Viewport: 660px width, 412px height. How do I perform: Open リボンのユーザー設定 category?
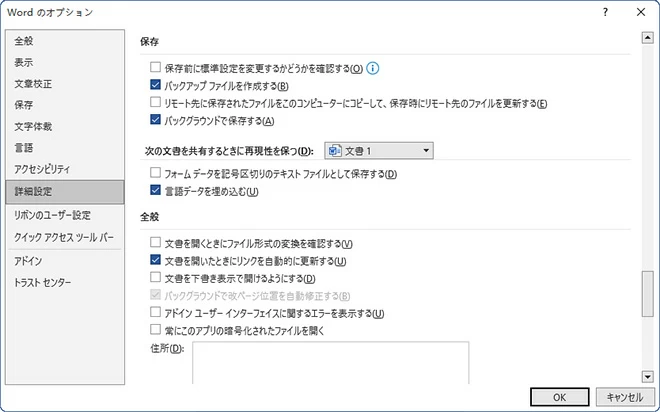(52, 214)
